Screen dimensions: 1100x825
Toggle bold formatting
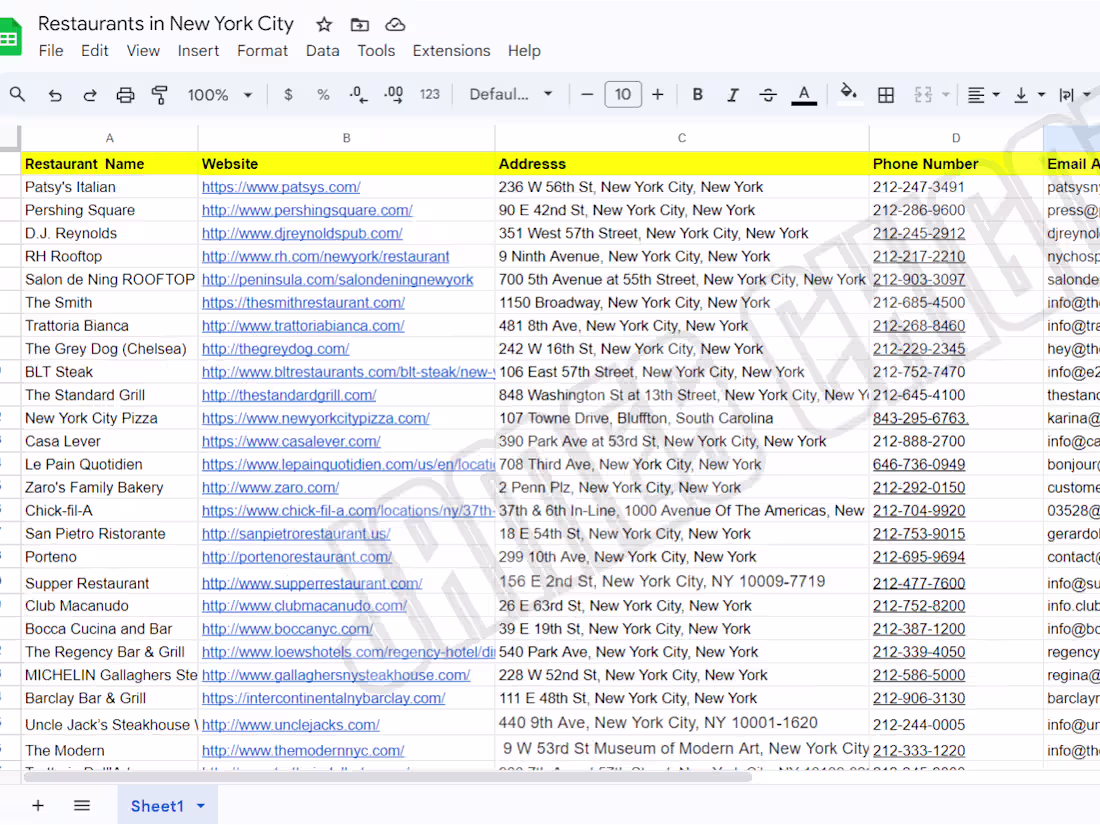[697, 94]
